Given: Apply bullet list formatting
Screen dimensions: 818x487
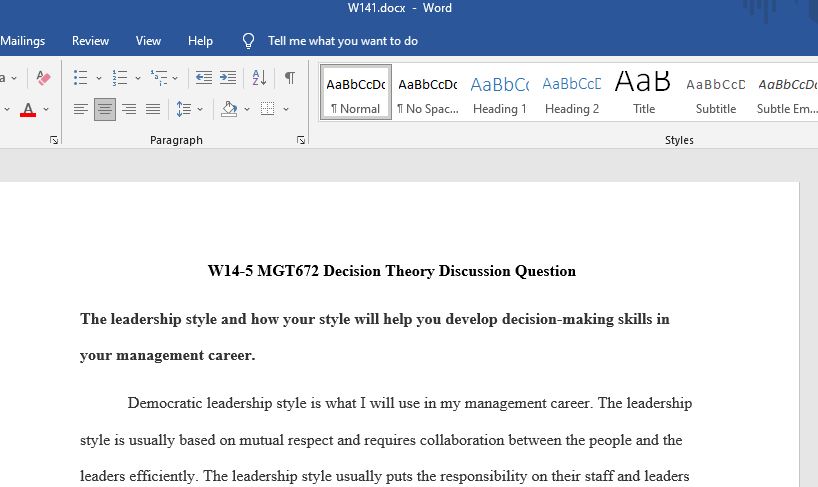Looking at the screenshot, I should tap(80, 78).
